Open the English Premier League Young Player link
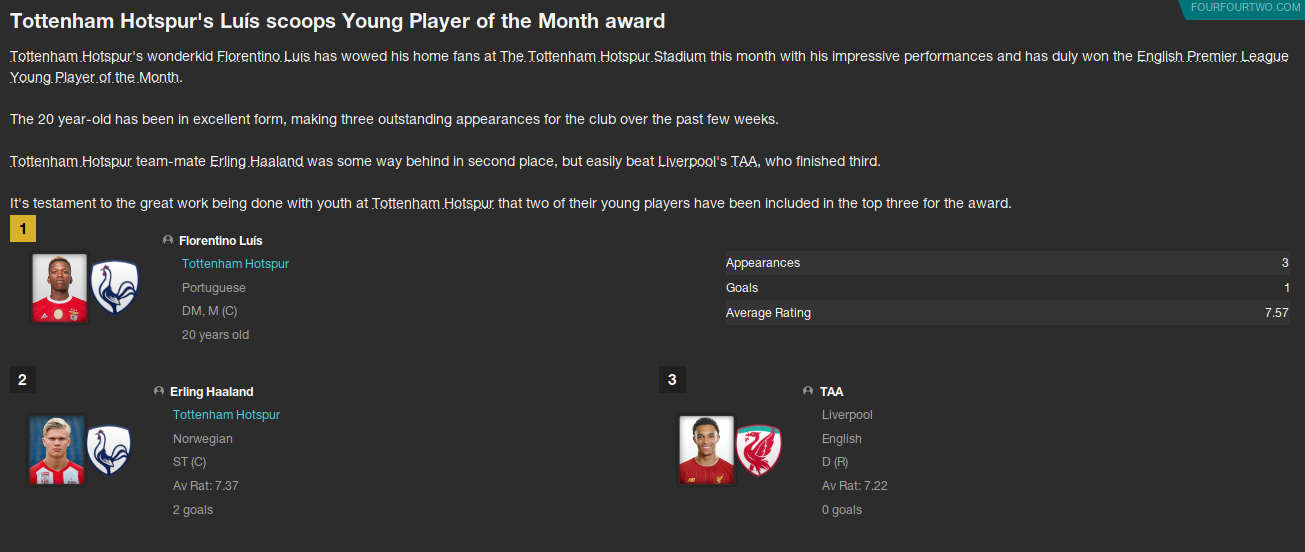 [1212, 57]
